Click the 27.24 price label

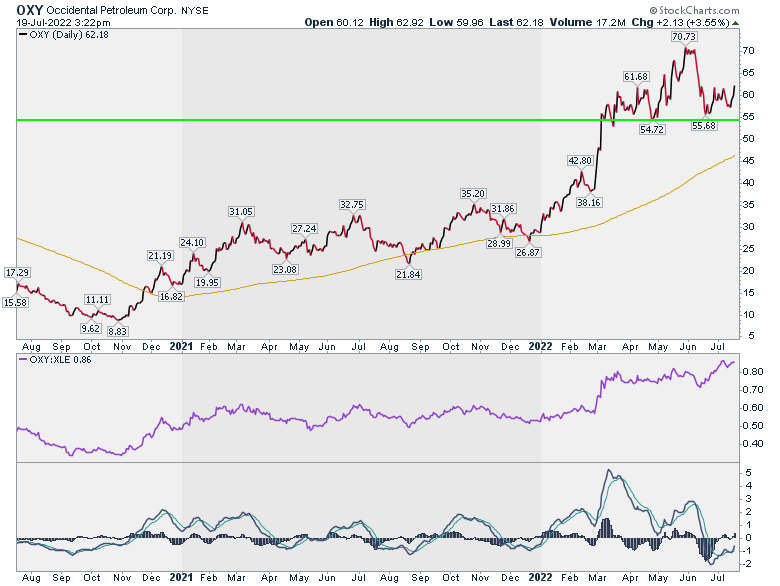click(304, 228)
